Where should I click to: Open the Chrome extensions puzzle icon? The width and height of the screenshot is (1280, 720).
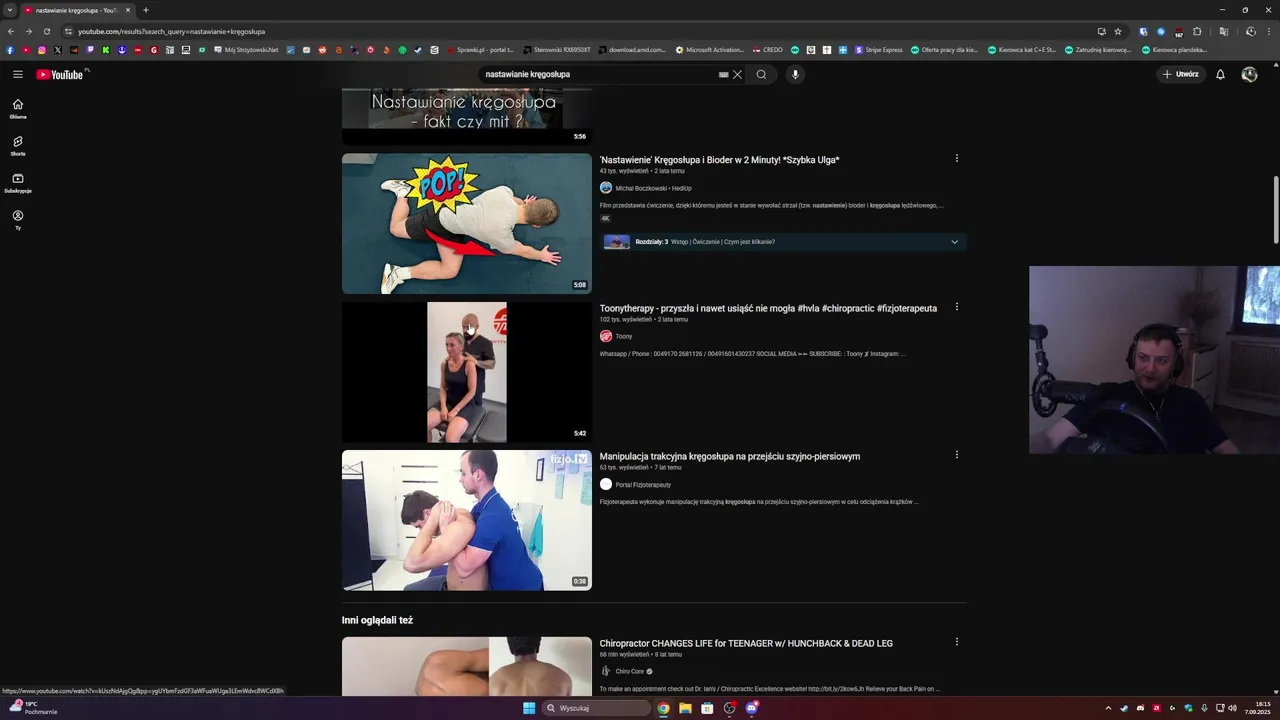[x=1197, y=31]
